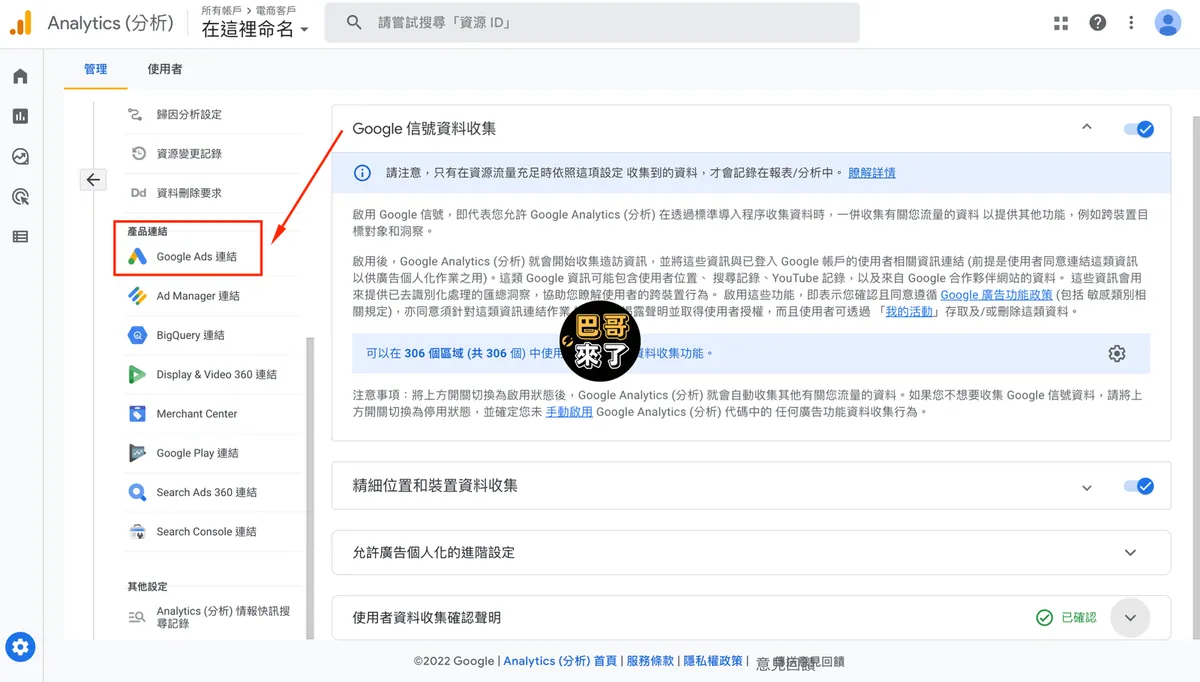Screen dimensions: 1200x682
Task: Click the search magnifier icon
Action: click(x=354, y=22)
